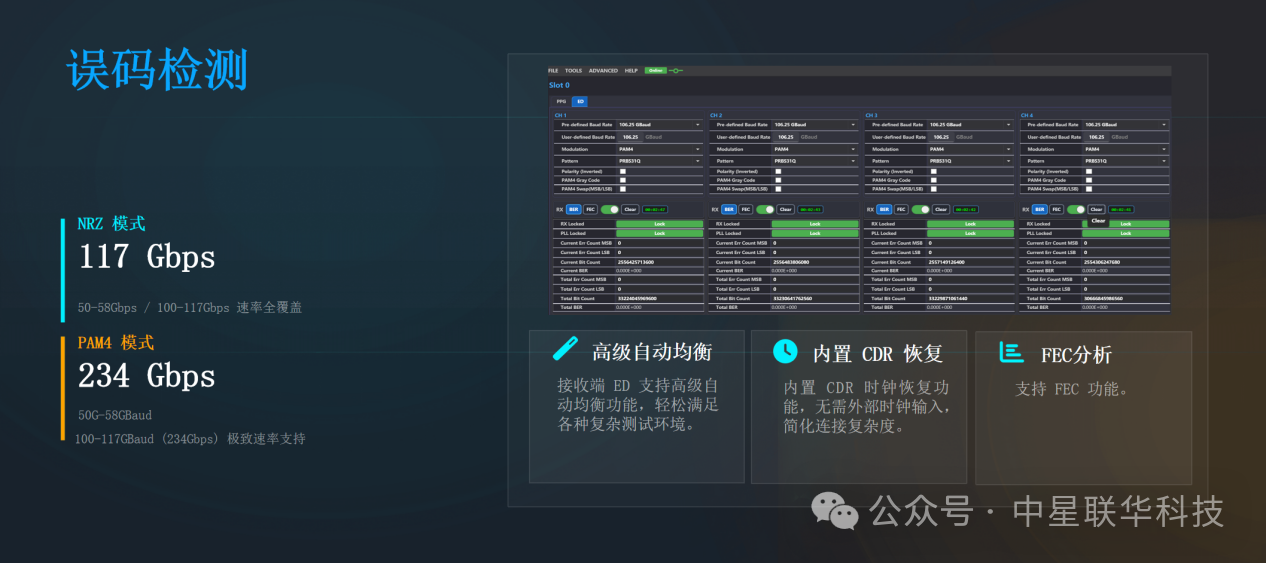Check Polarity (Inverted) for CH 1
1266x563 pixels.
pyautogui.click(x=623, y=171)
